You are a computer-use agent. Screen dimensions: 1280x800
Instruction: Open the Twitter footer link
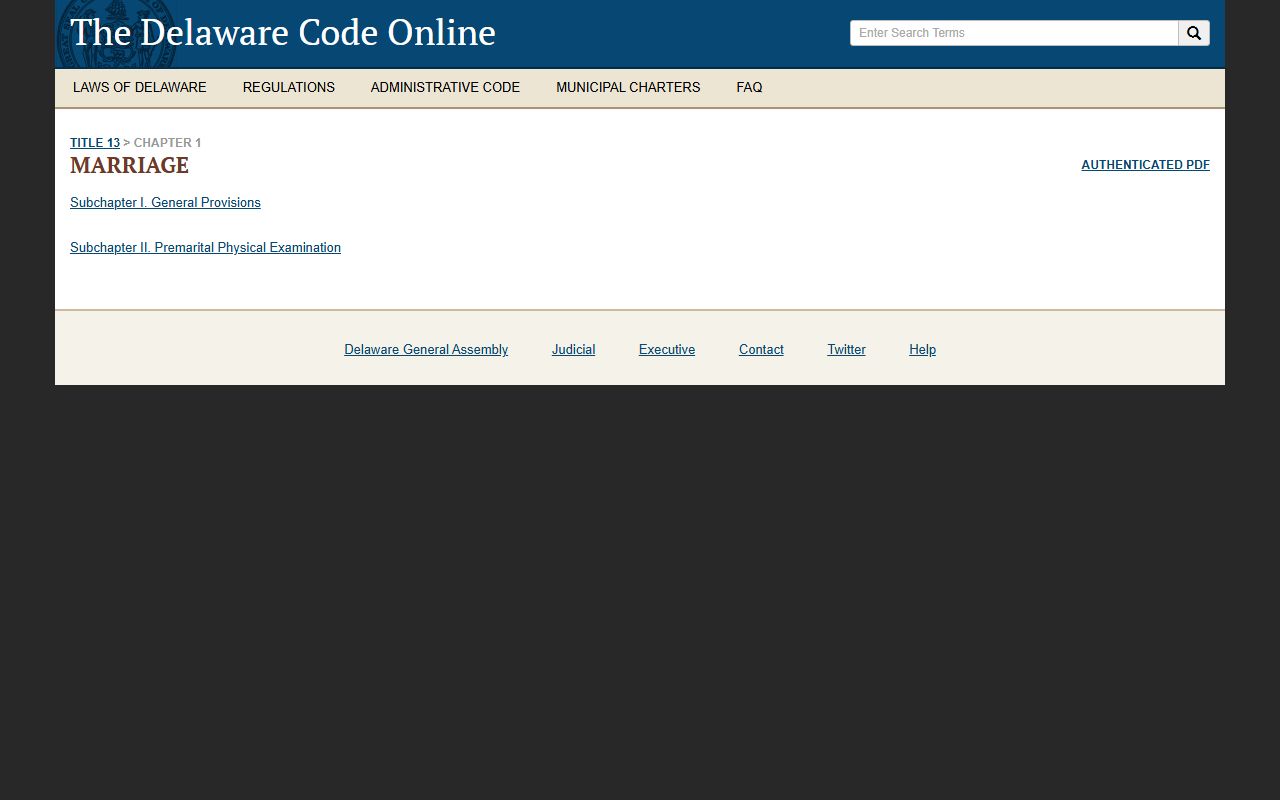(846, 350)
